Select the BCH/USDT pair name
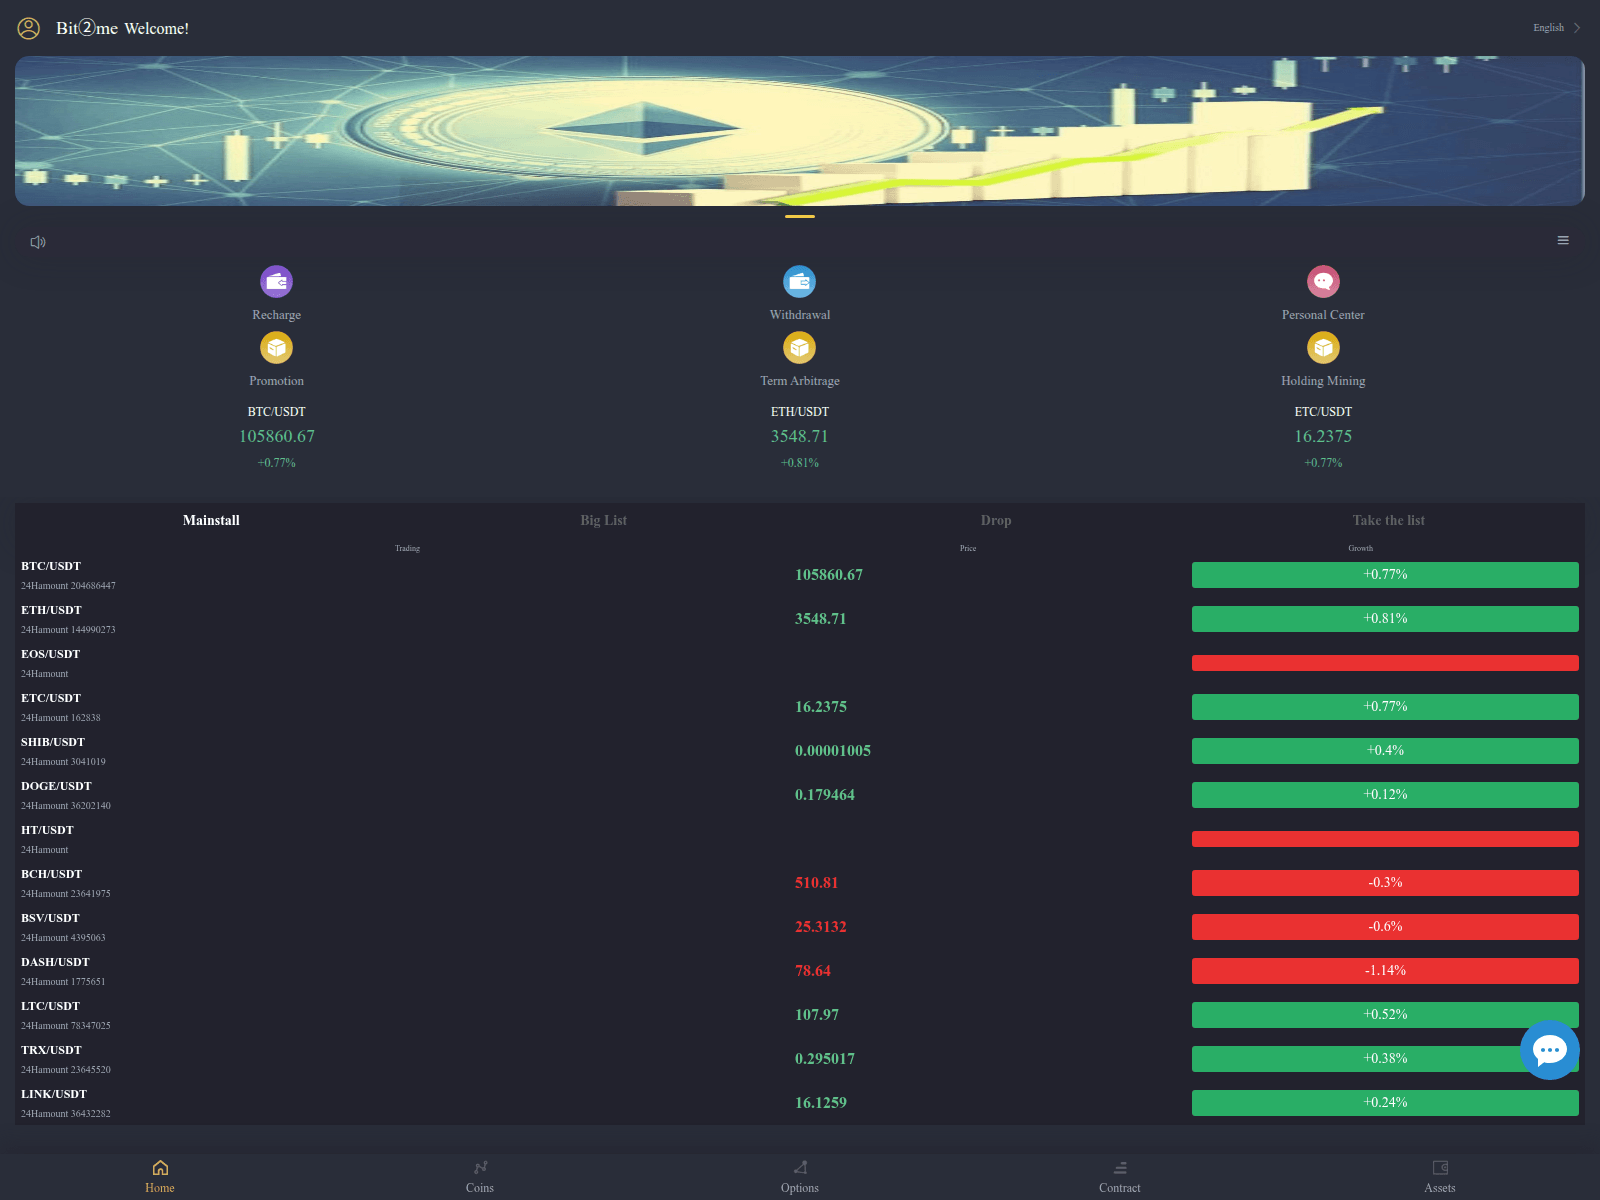The height and width of the screenshot is (1200, 1600). tap(51, 874)
